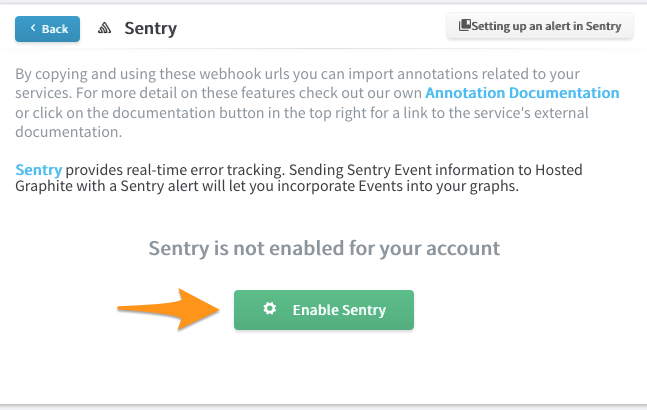
Task: Click the trailing word documentation in gray paragraph
Action: (x=68, y=132)
